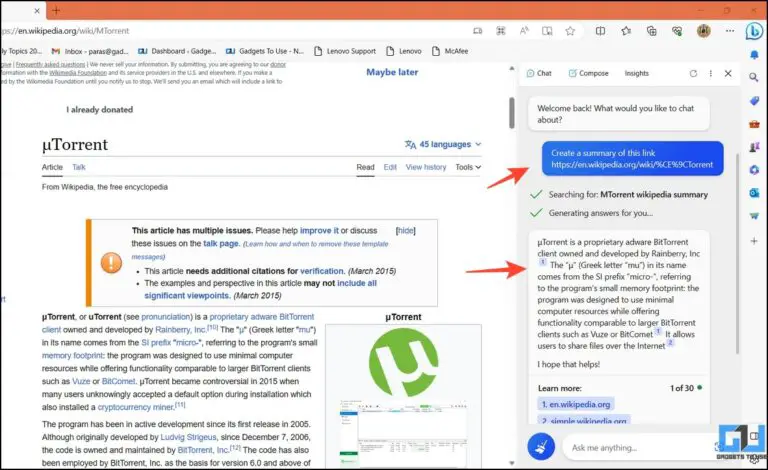Switch to the Insights tab
This screenshot has width=768, height=470.
636,73
